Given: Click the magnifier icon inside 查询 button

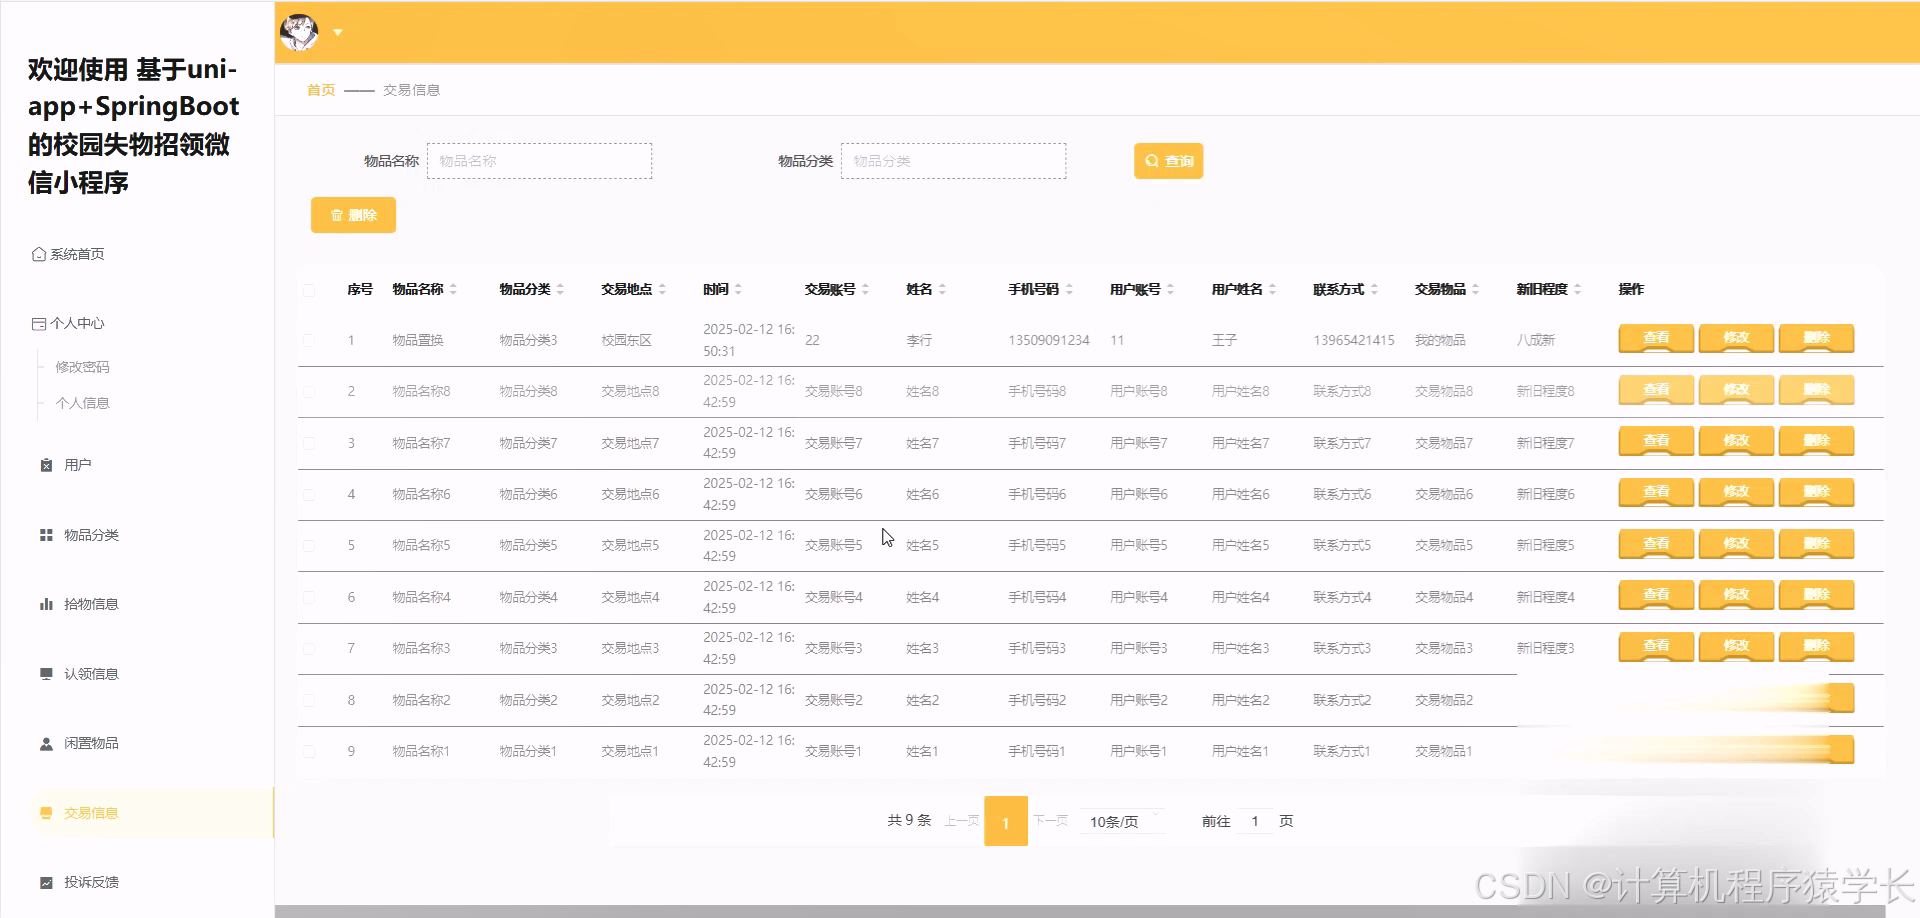Looking at the screenshot, I should tap(1151, 160).
